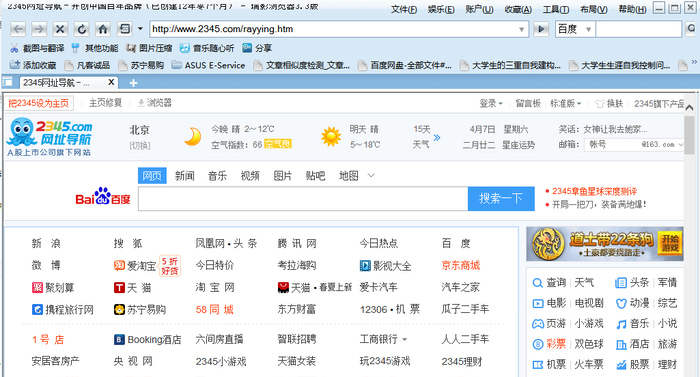The width and height of the screenshot is (700, 377).
Task: Expand dropdown arrow next to history icon
Action: pos(140,29)
